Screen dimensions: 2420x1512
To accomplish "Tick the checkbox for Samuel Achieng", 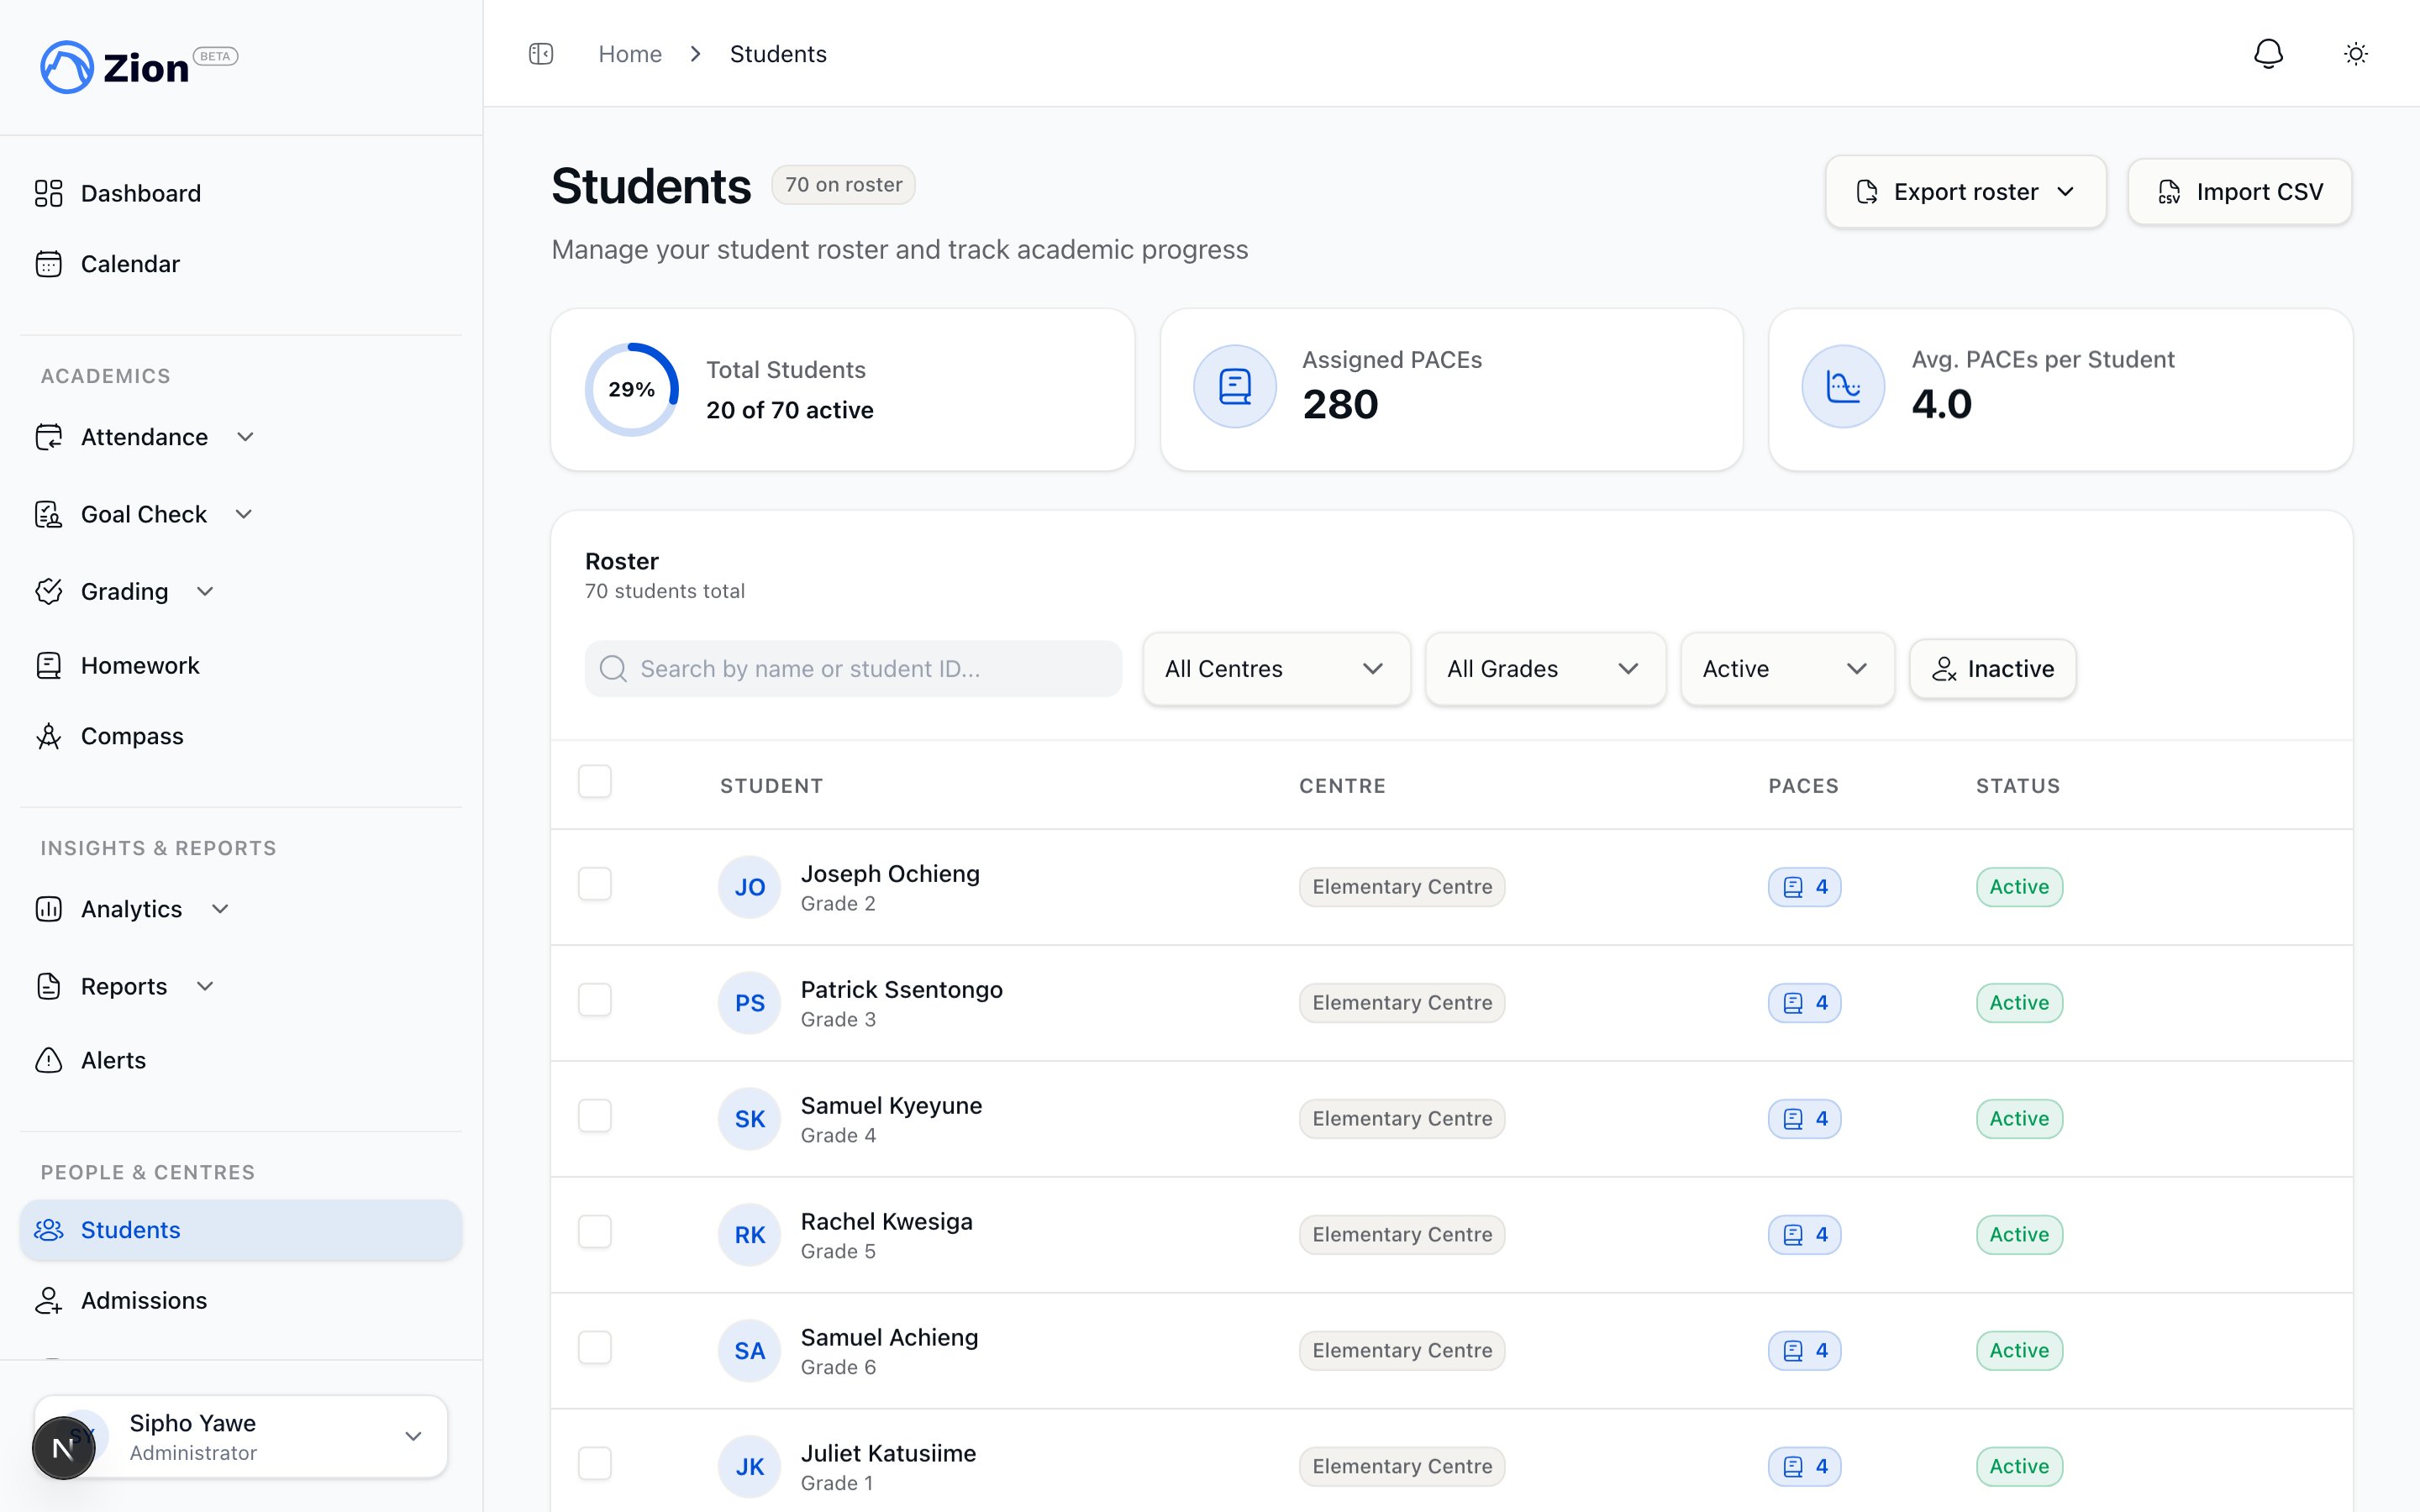I will point(595,1348).
